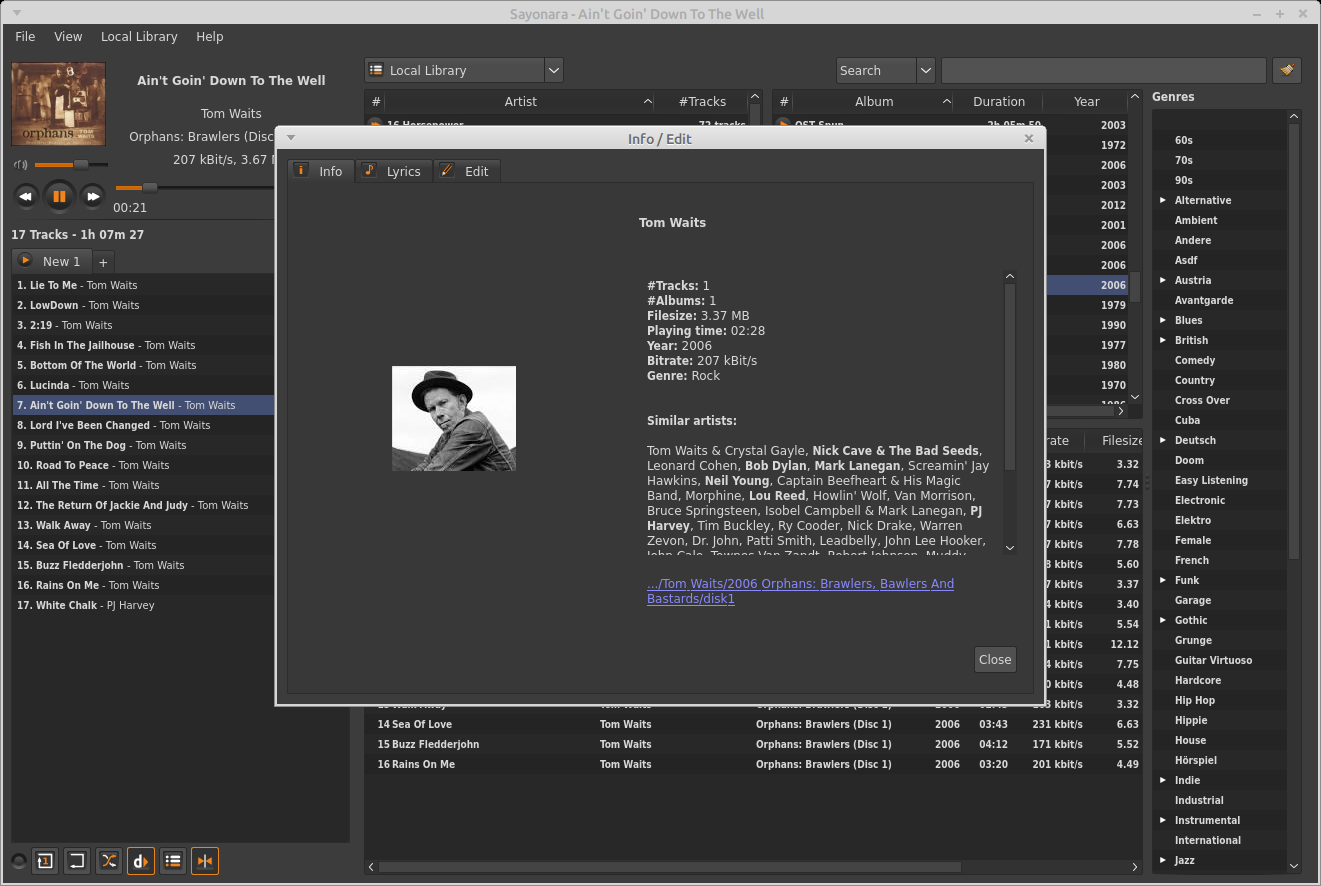Open the Local Library dropdown
This screenshot has height=886, width=1321.
[464, 70]
